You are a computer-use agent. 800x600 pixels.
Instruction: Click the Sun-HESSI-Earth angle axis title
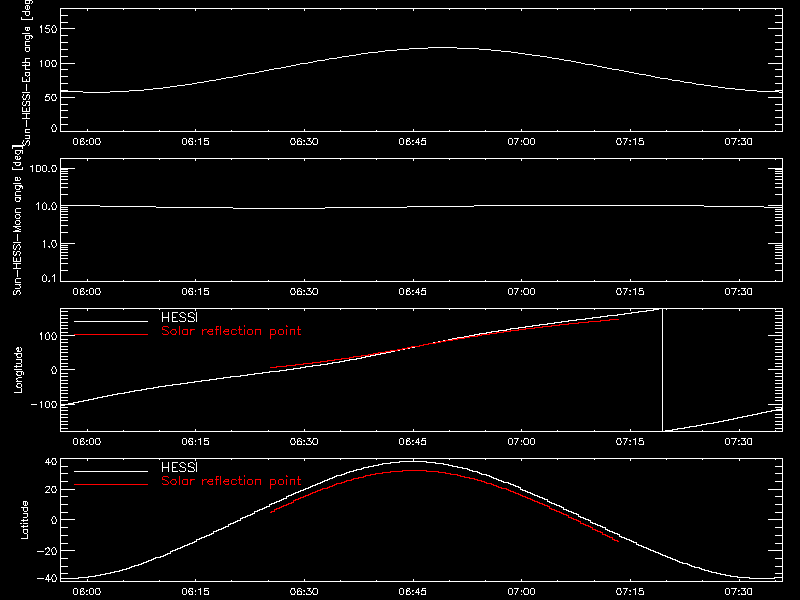27,72
